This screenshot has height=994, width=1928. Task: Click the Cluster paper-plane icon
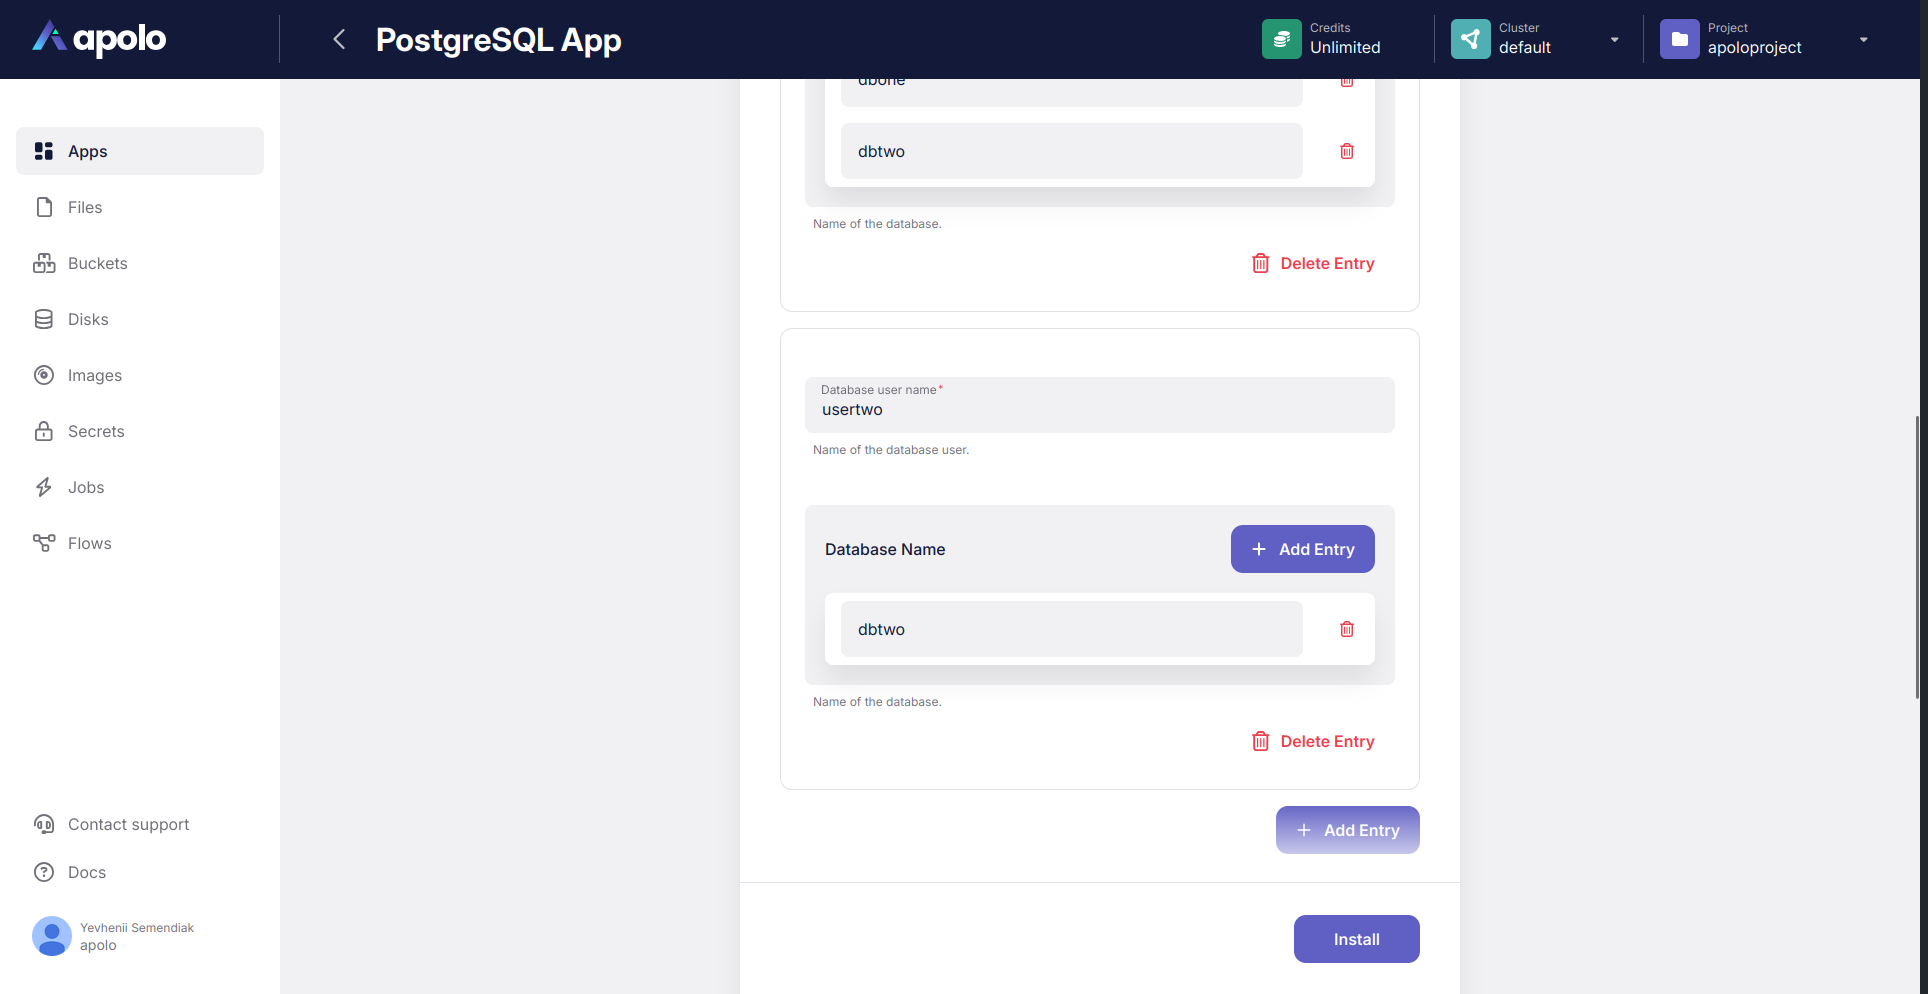[x=1470, y=39]
